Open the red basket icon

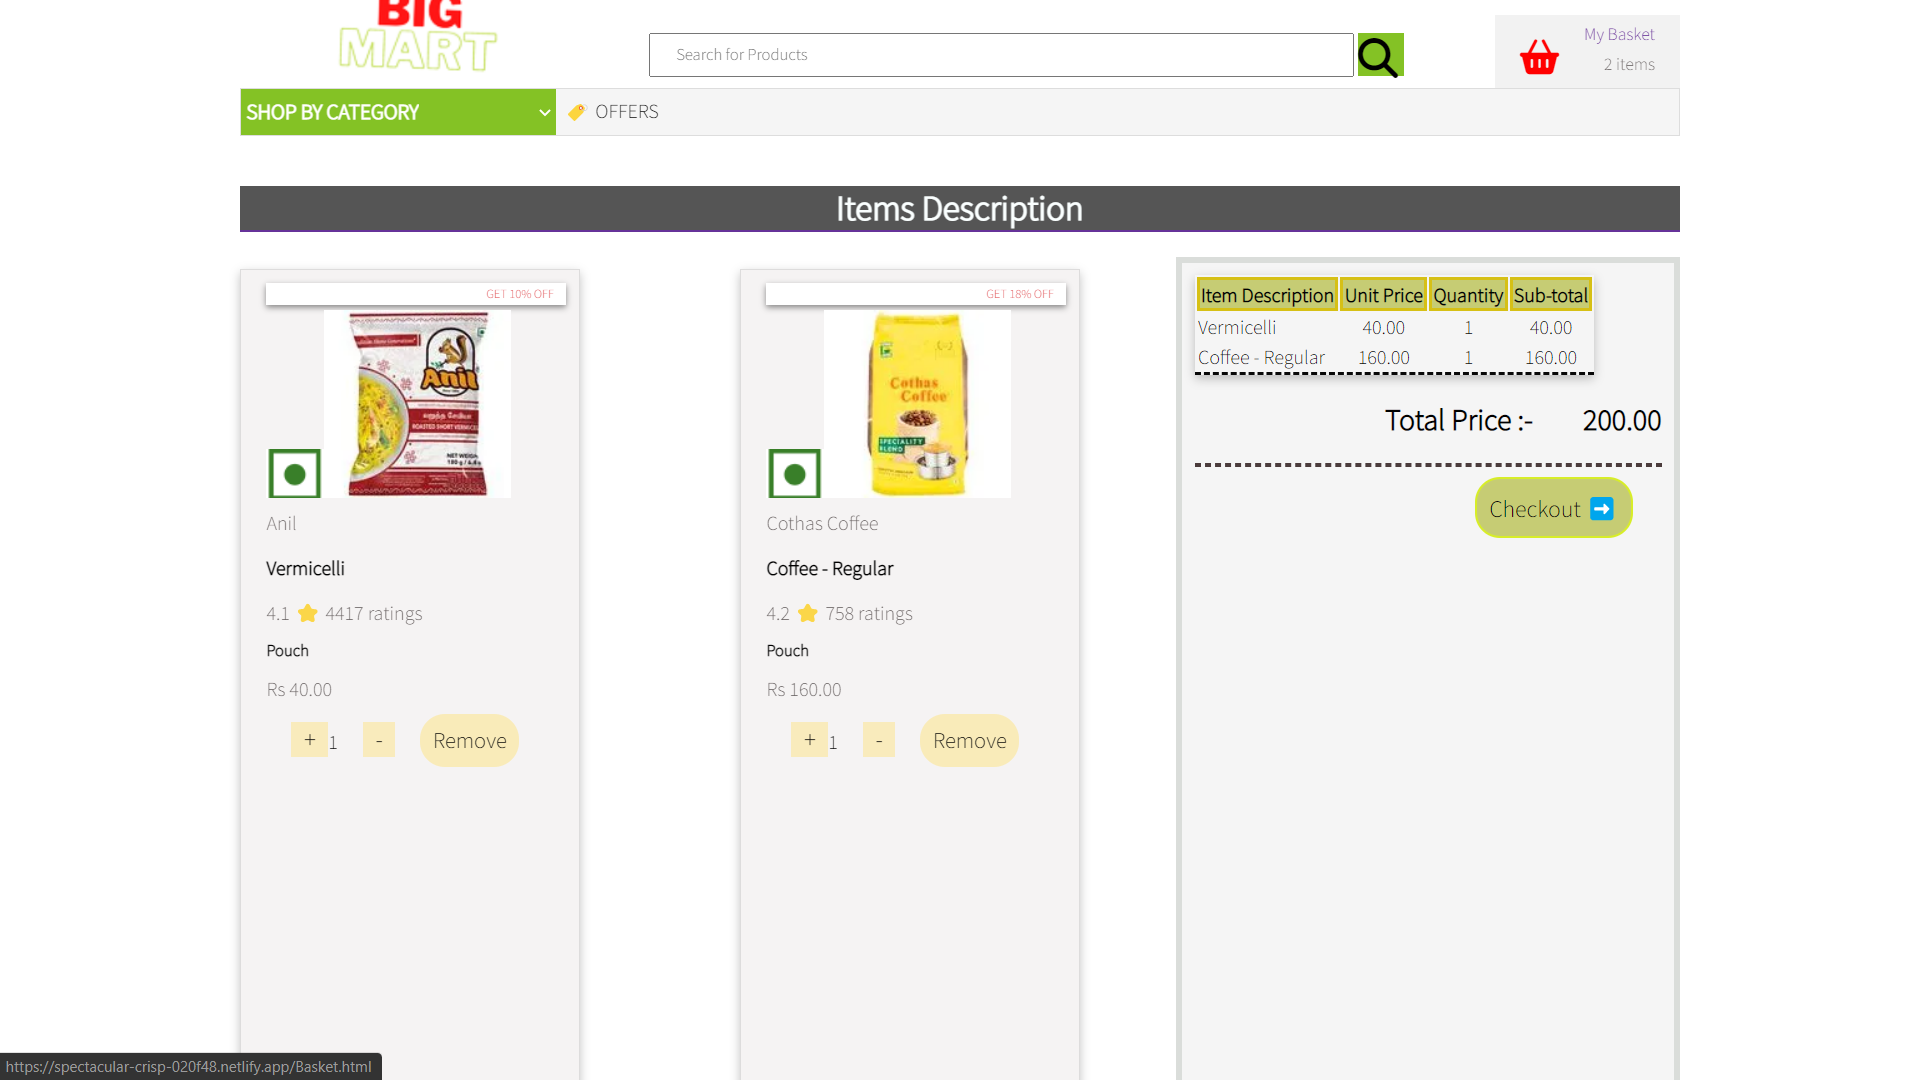pos(1539,57)
